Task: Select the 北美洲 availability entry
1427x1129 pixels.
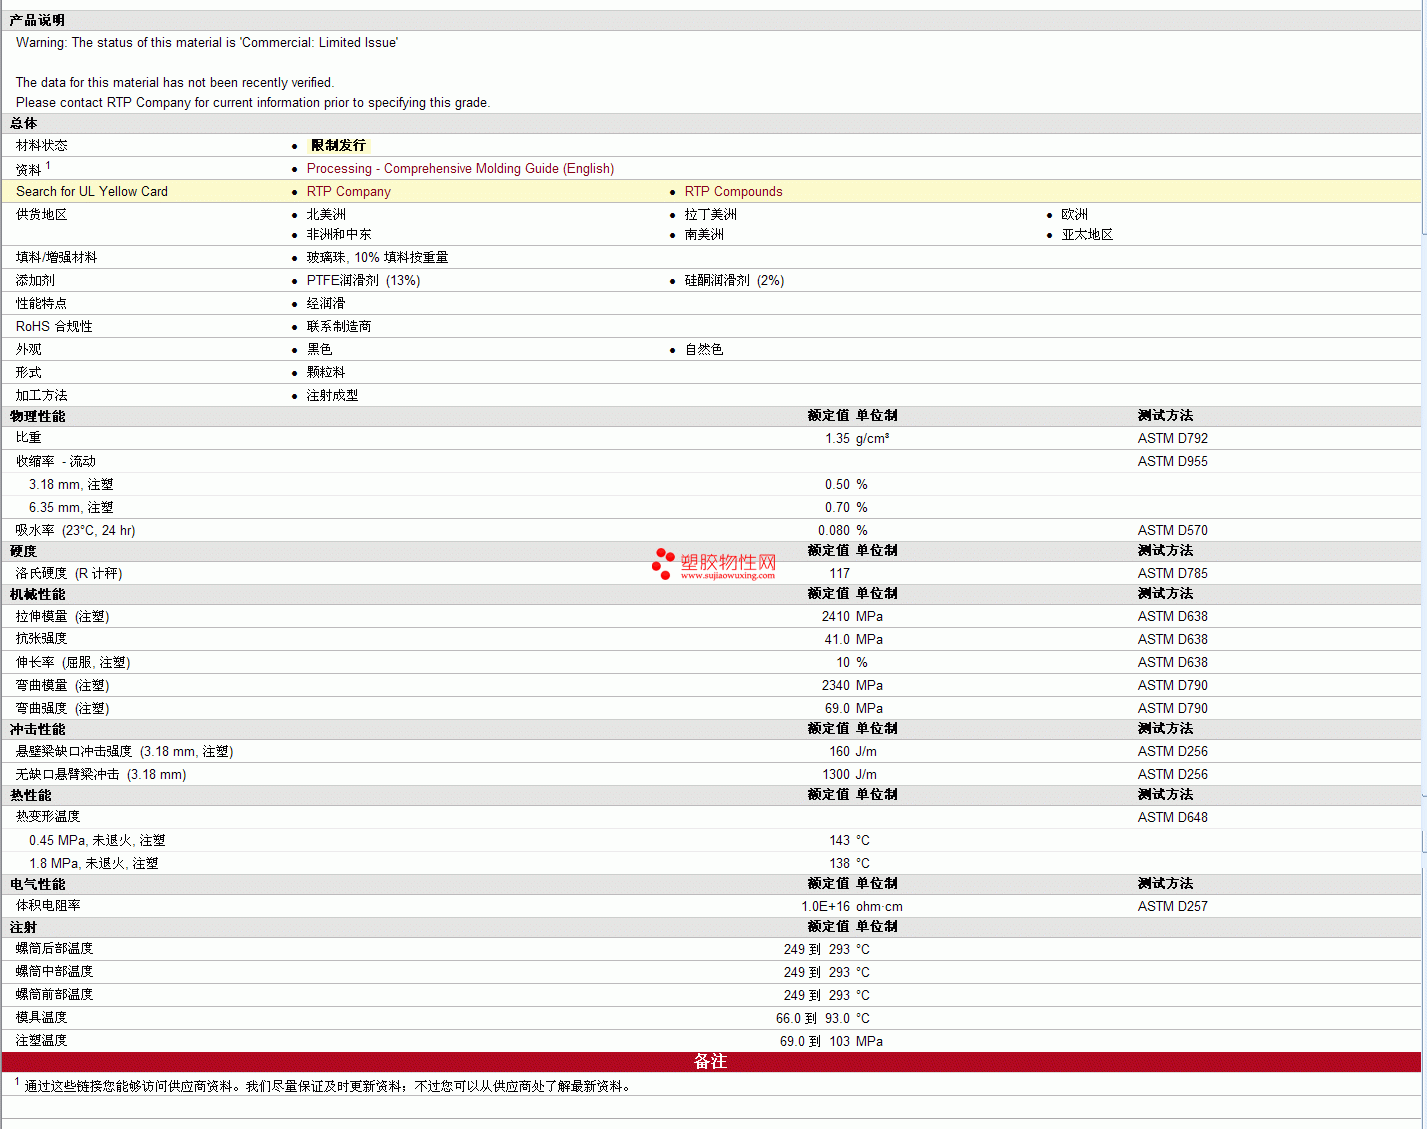Action: (x=326, y=215)
